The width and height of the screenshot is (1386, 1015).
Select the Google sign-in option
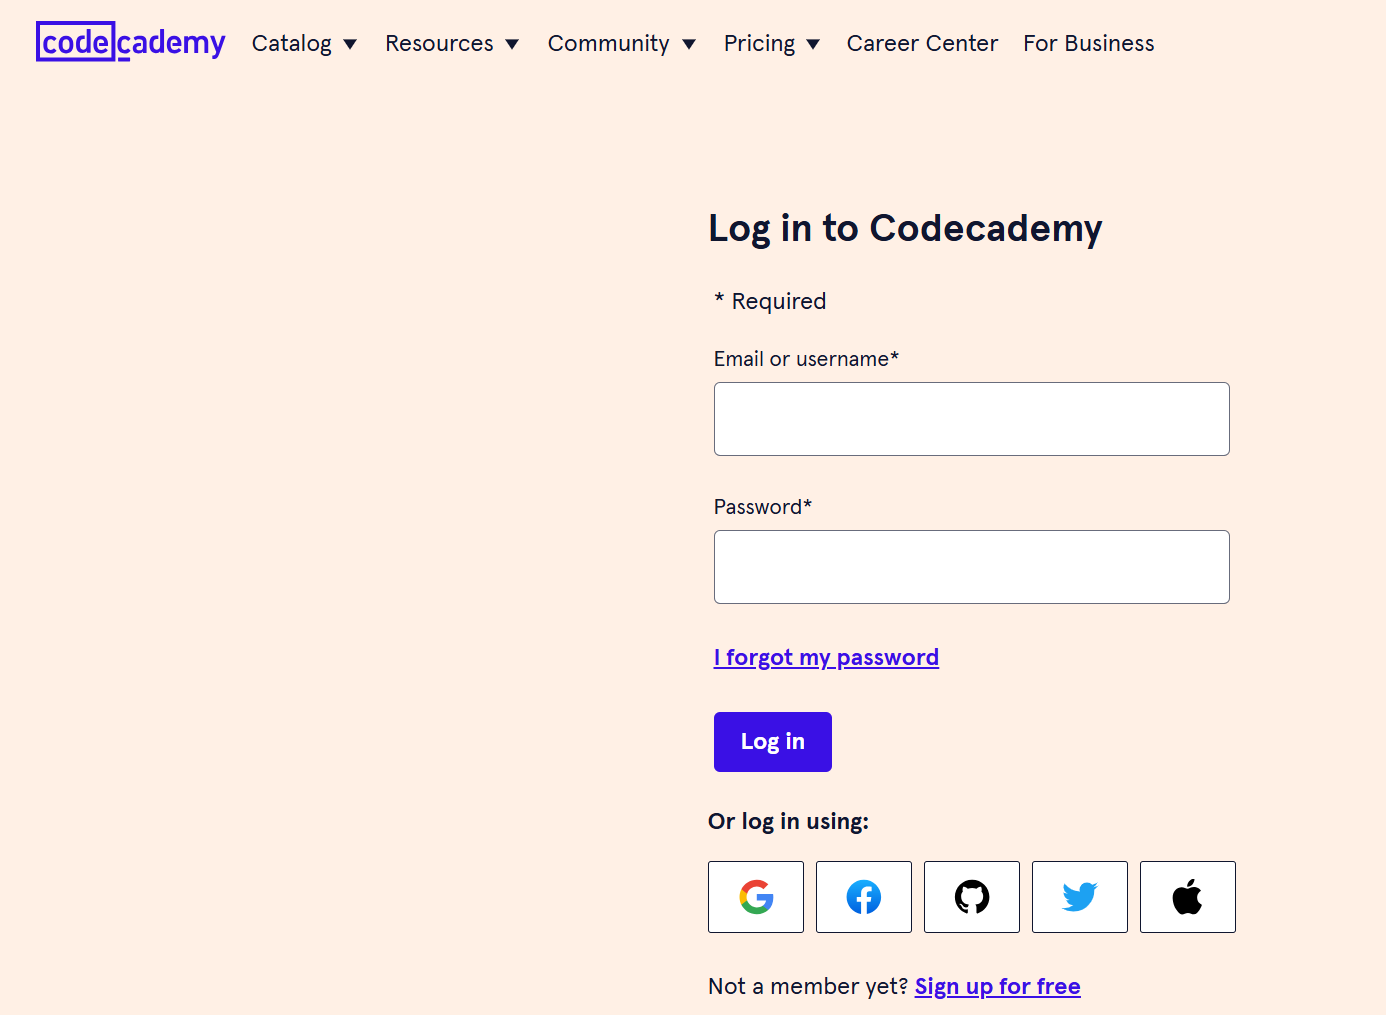click(x=755, y=897)
